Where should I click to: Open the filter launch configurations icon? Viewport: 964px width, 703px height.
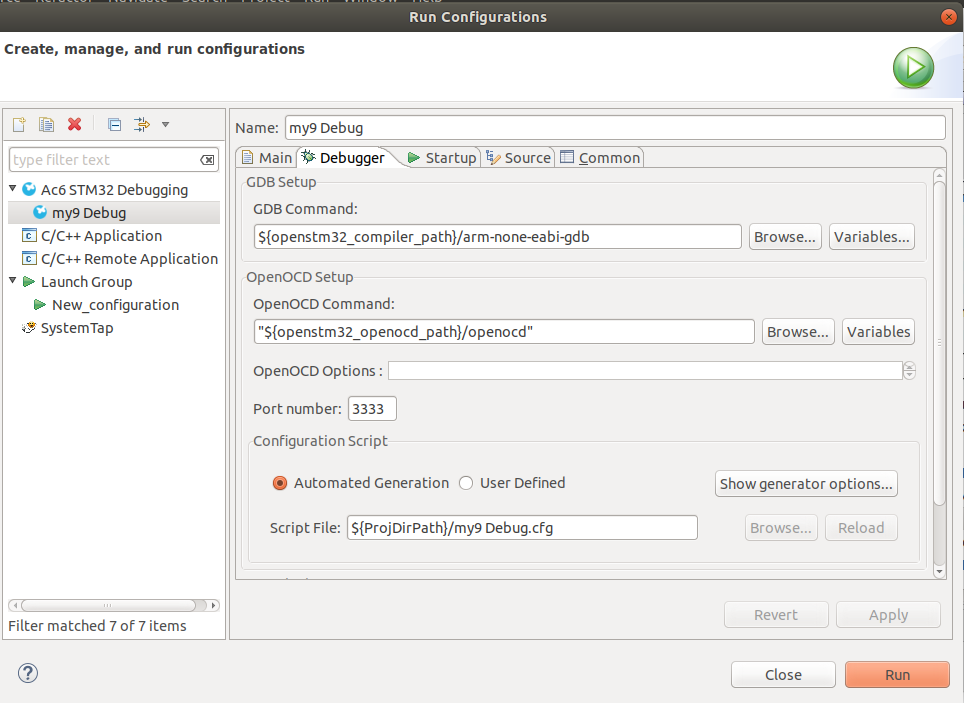point(141,125)
